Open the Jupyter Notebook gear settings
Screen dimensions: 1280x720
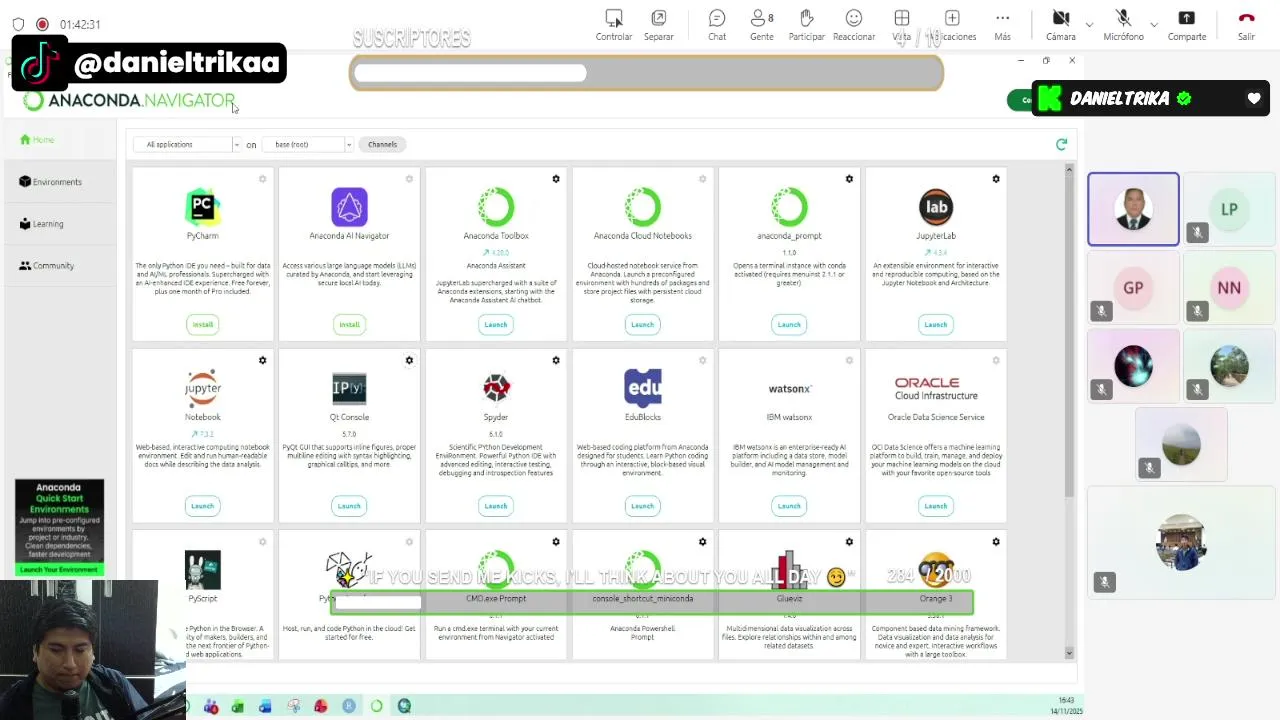click(263, 360)
